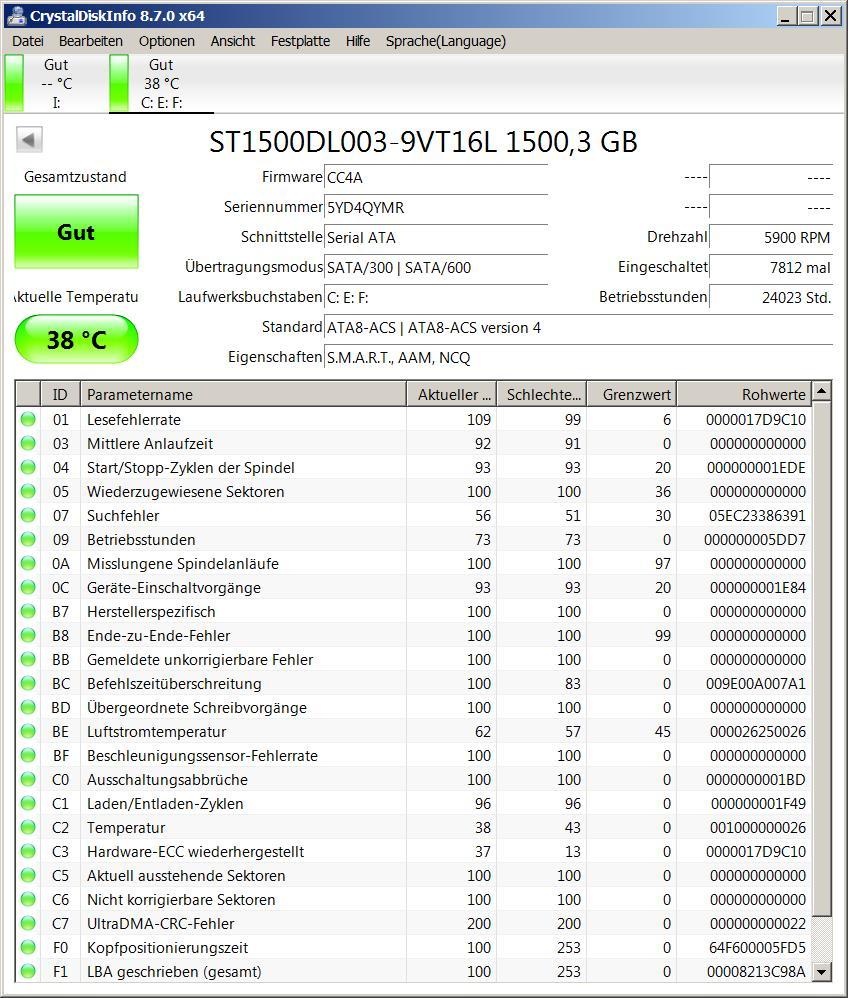Image resolution: width=848 pixels, height=998 pixels.
Task: Click status dot for LBA geschrieben (gesamt)
Action: pyautogui.click(x=28, y=971)
